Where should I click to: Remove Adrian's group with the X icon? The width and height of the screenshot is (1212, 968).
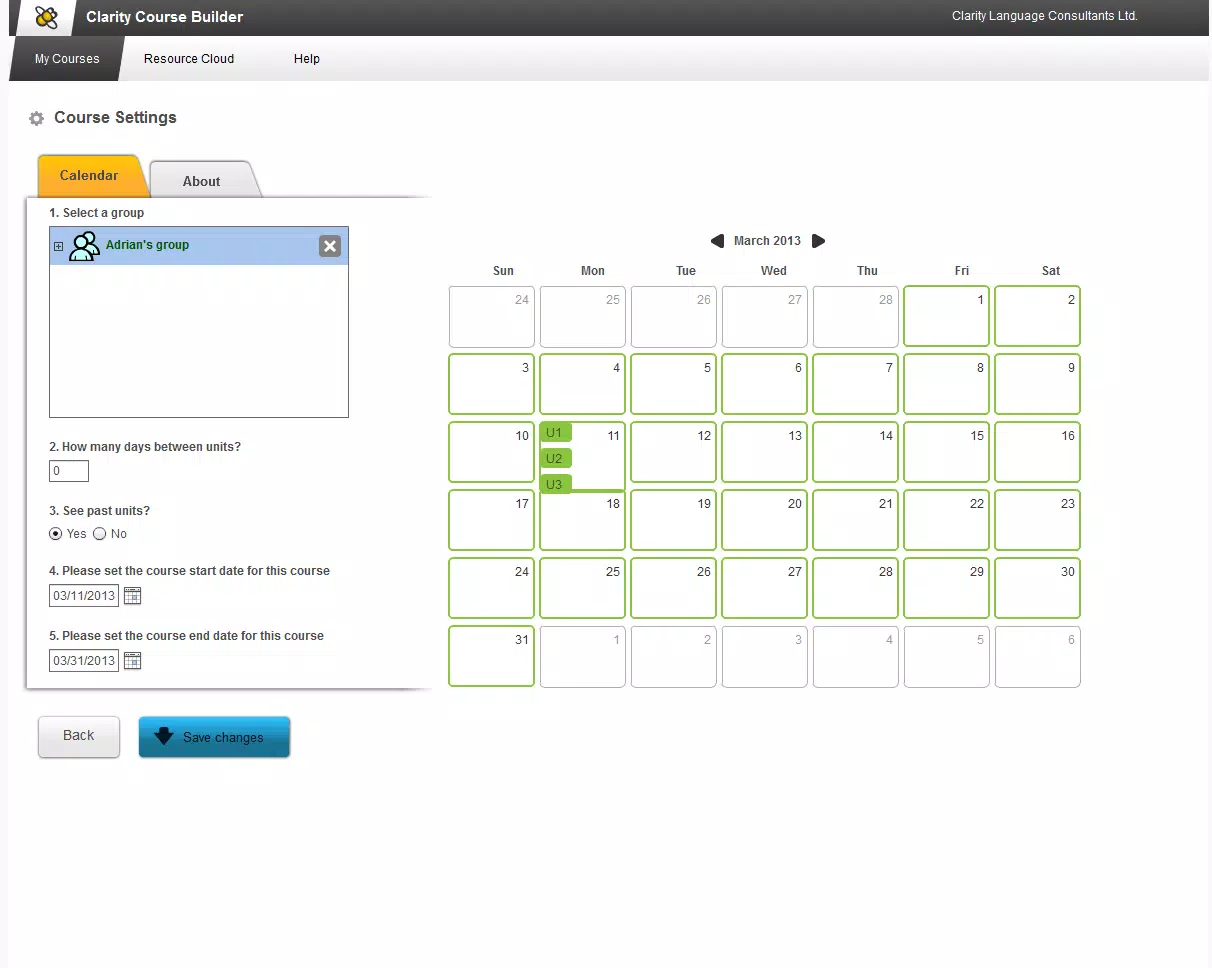click(330, 246)
